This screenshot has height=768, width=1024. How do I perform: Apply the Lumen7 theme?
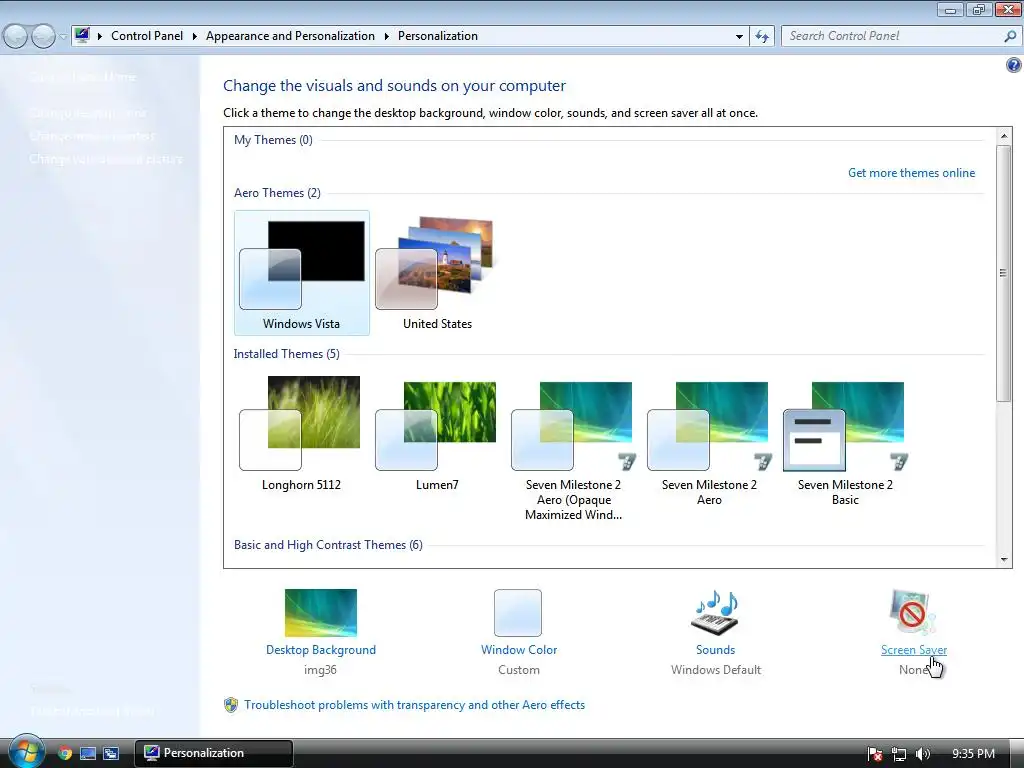click(x=437, y=434)
